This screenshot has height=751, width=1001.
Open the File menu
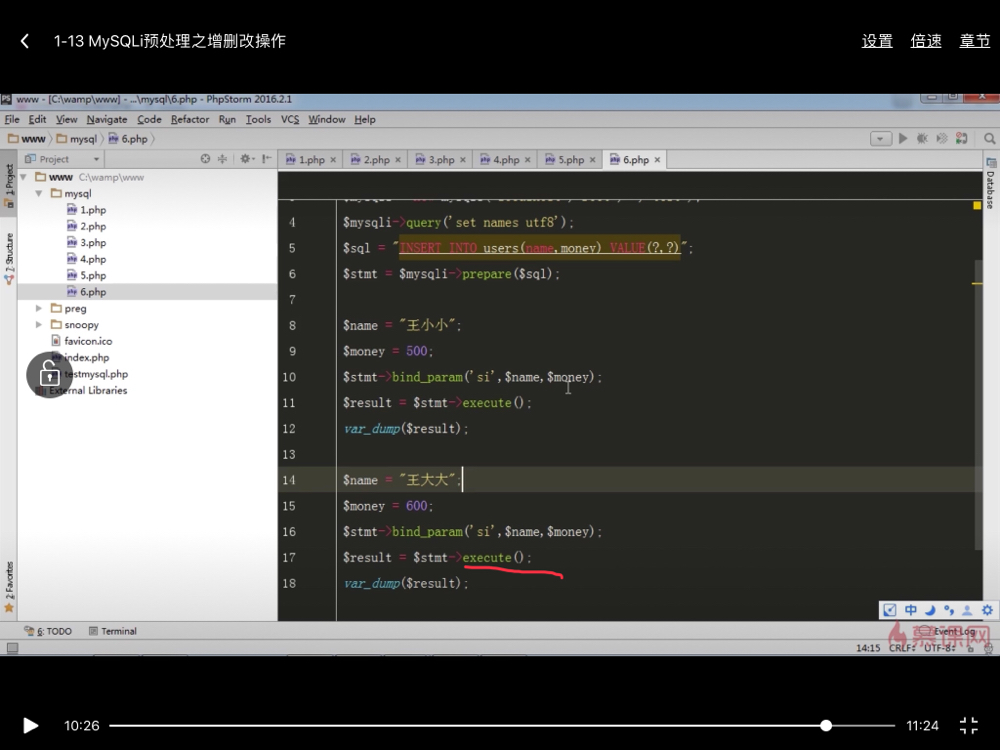[x=12, y=119]
